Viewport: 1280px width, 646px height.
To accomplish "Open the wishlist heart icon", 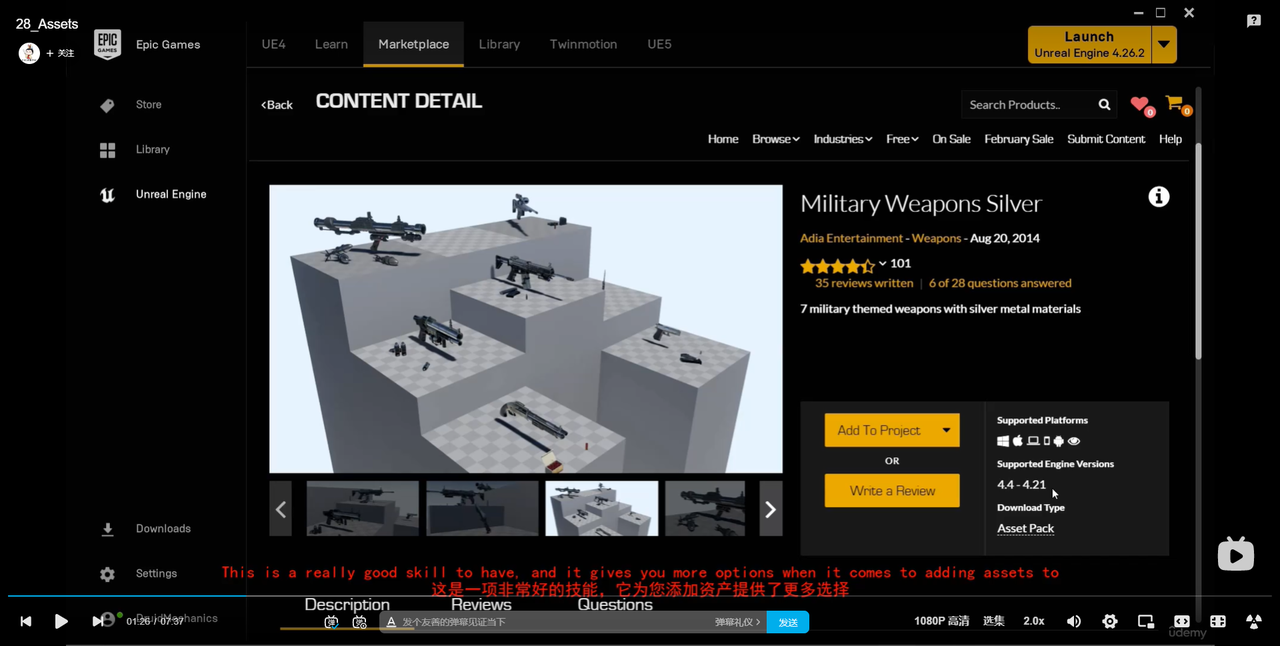I will [x=1139, y=104].
